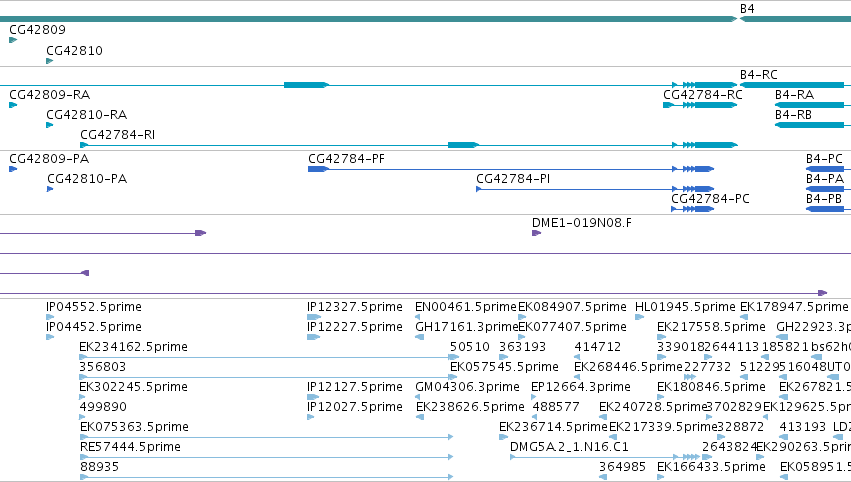Select transcript CG42810-RA
This screenshot has height=482, width=851.
coord(86,115)
